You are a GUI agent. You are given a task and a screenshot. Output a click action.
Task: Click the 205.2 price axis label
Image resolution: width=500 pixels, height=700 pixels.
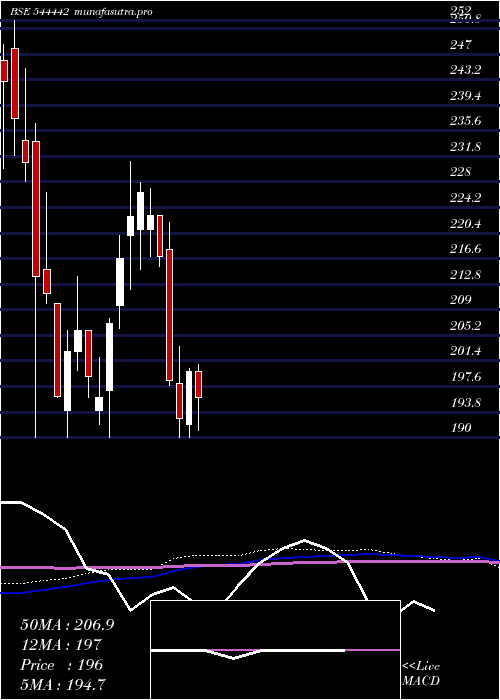click(x=465, y=325)
